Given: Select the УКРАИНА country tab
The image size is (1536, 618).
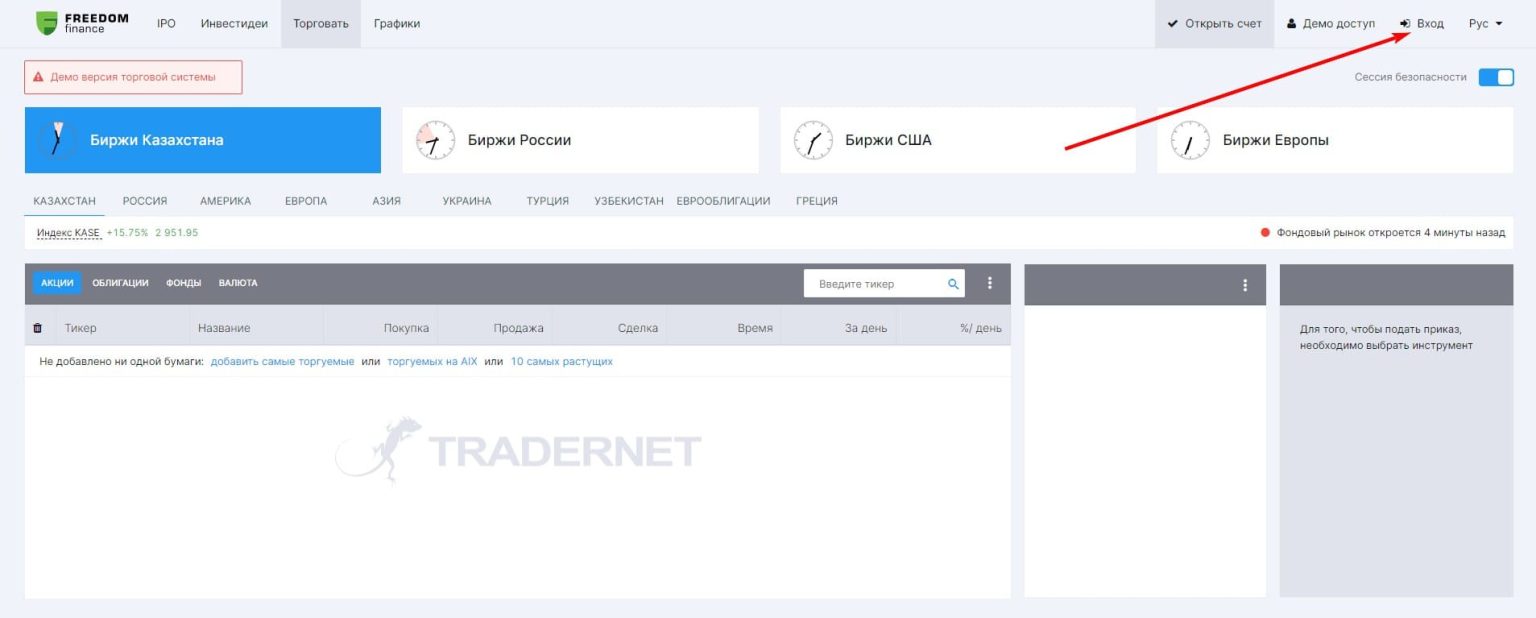Looking at the screenshot, I should [466, 201].
